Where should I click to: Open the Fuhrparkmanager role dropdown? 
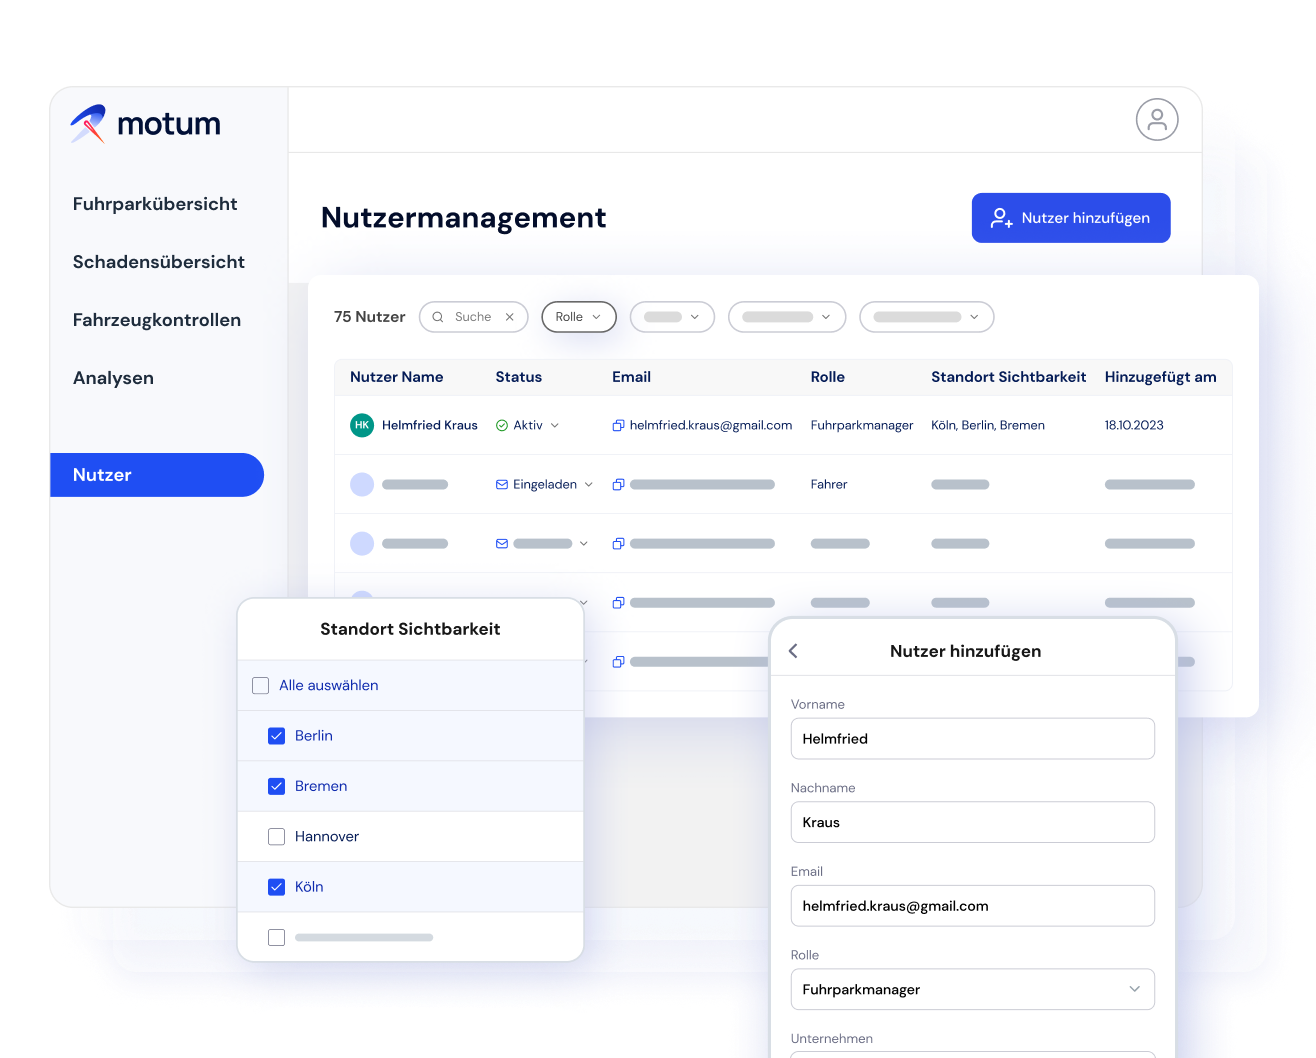(x=1136, y=989)
